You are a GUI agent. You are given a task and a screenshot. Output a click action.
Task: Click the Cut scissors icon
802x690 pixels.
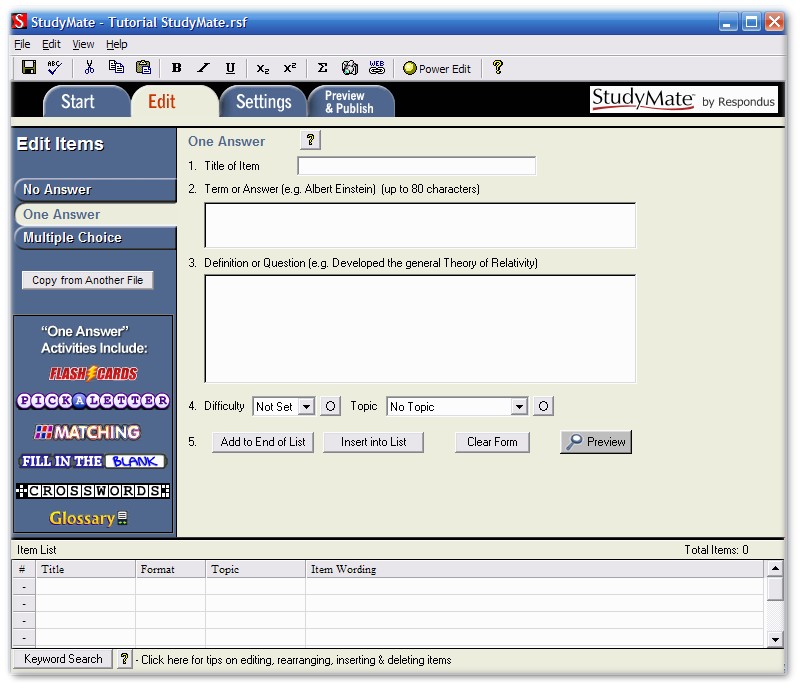(89, 68)
